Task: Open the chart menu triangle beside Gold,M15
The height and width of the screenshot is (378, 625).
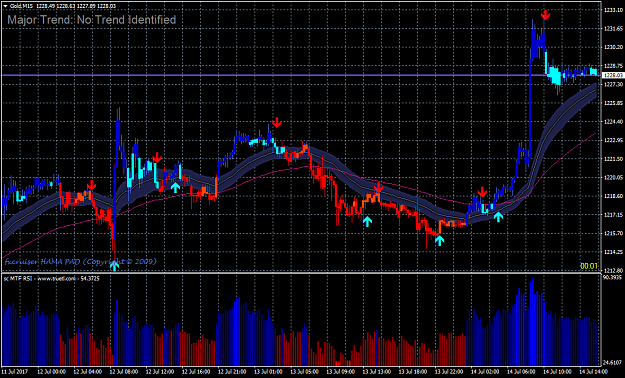Action: click(5, 6)
